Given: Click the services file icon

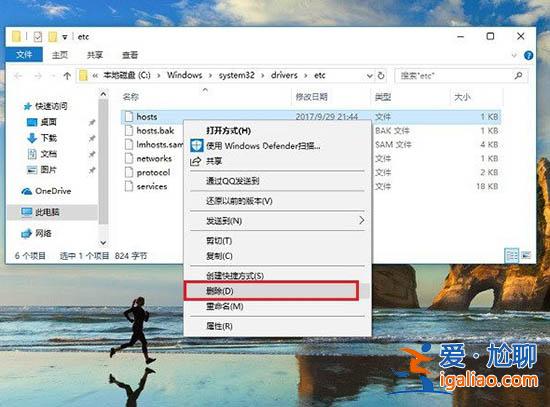Looking at the screenshot, I should click(x=129, y=186).
